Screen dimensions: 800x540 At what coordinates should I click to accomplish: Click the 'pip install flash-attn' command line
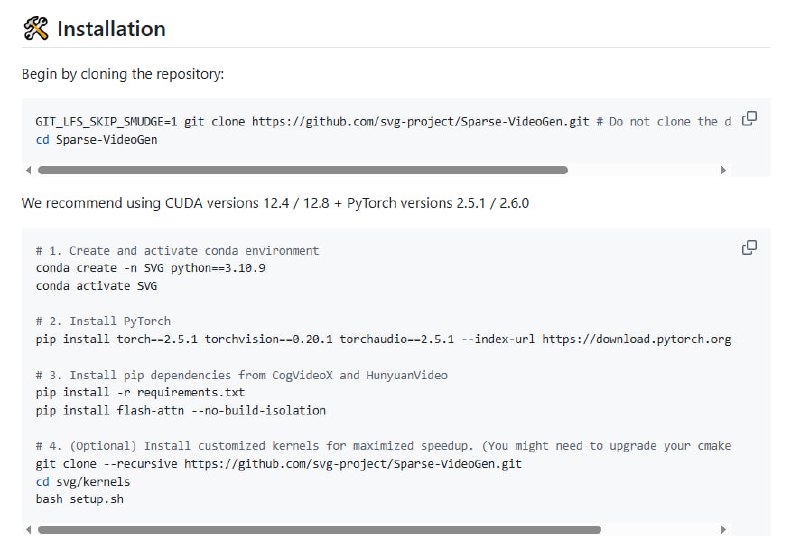180,410
